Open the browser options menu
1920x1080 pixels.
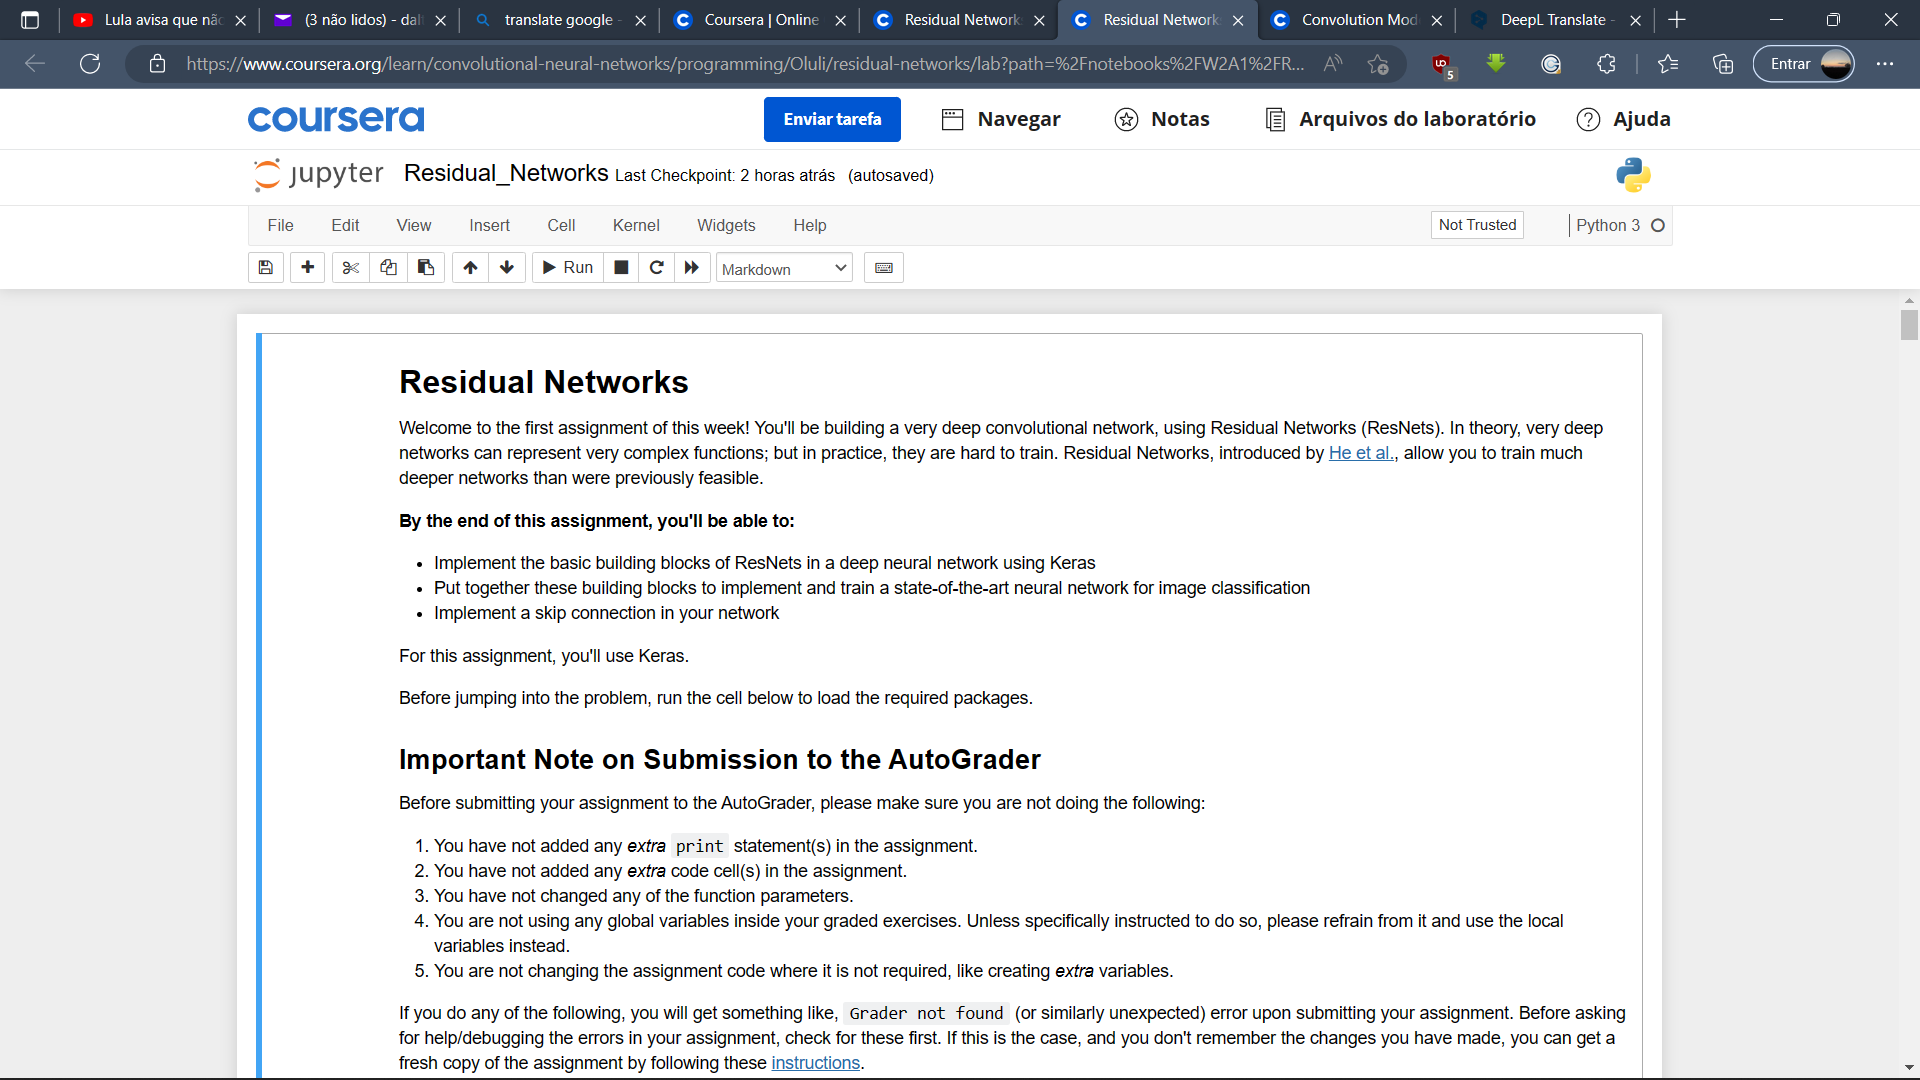coord(1887,64)
